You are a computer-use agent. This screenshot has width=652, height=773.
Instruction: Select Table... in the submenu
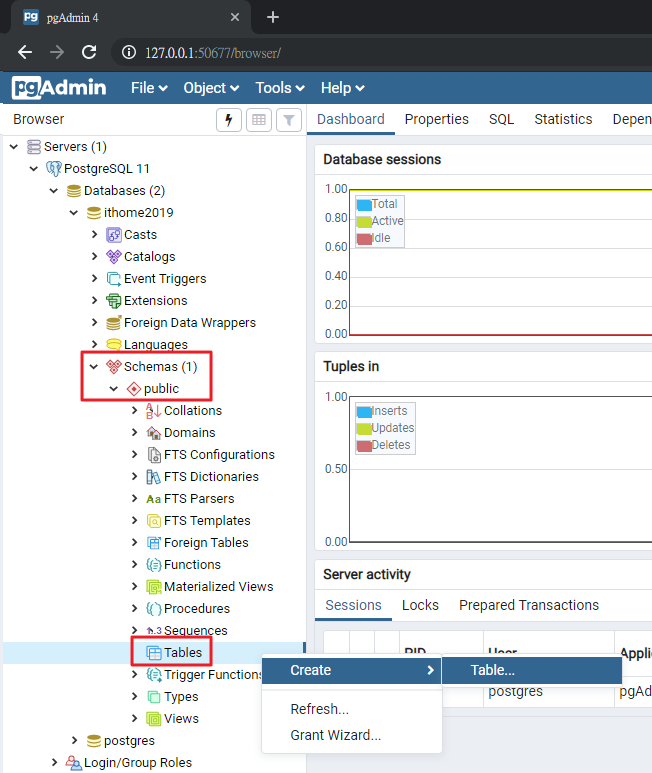pyautogui.click(x=532, y=670)
